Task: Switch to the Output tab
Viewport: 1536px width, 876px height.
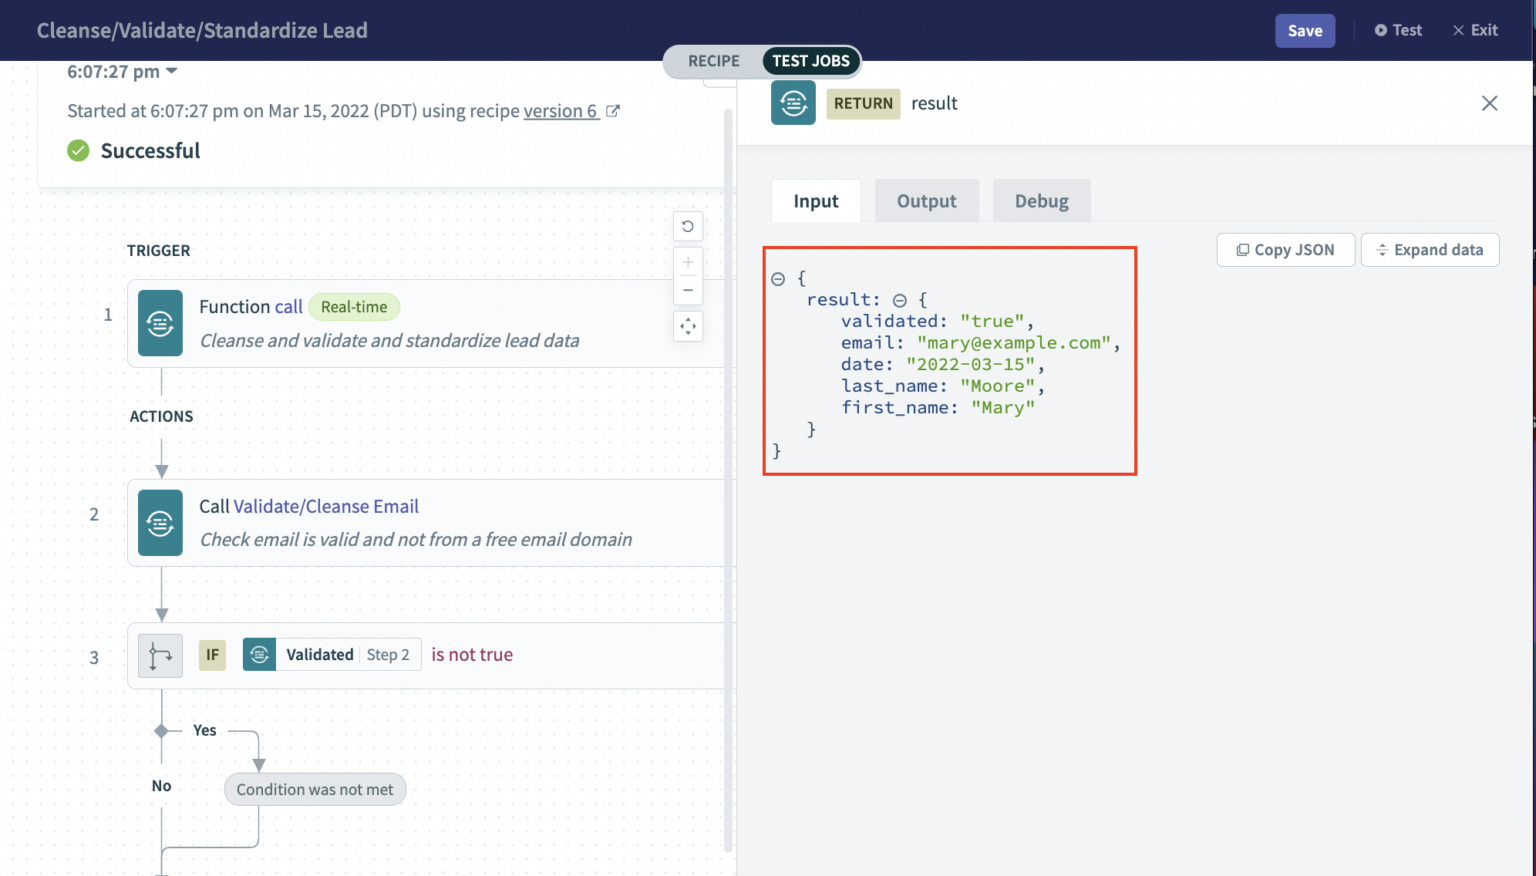Action: pyautogui.click(x=926, y=200)
